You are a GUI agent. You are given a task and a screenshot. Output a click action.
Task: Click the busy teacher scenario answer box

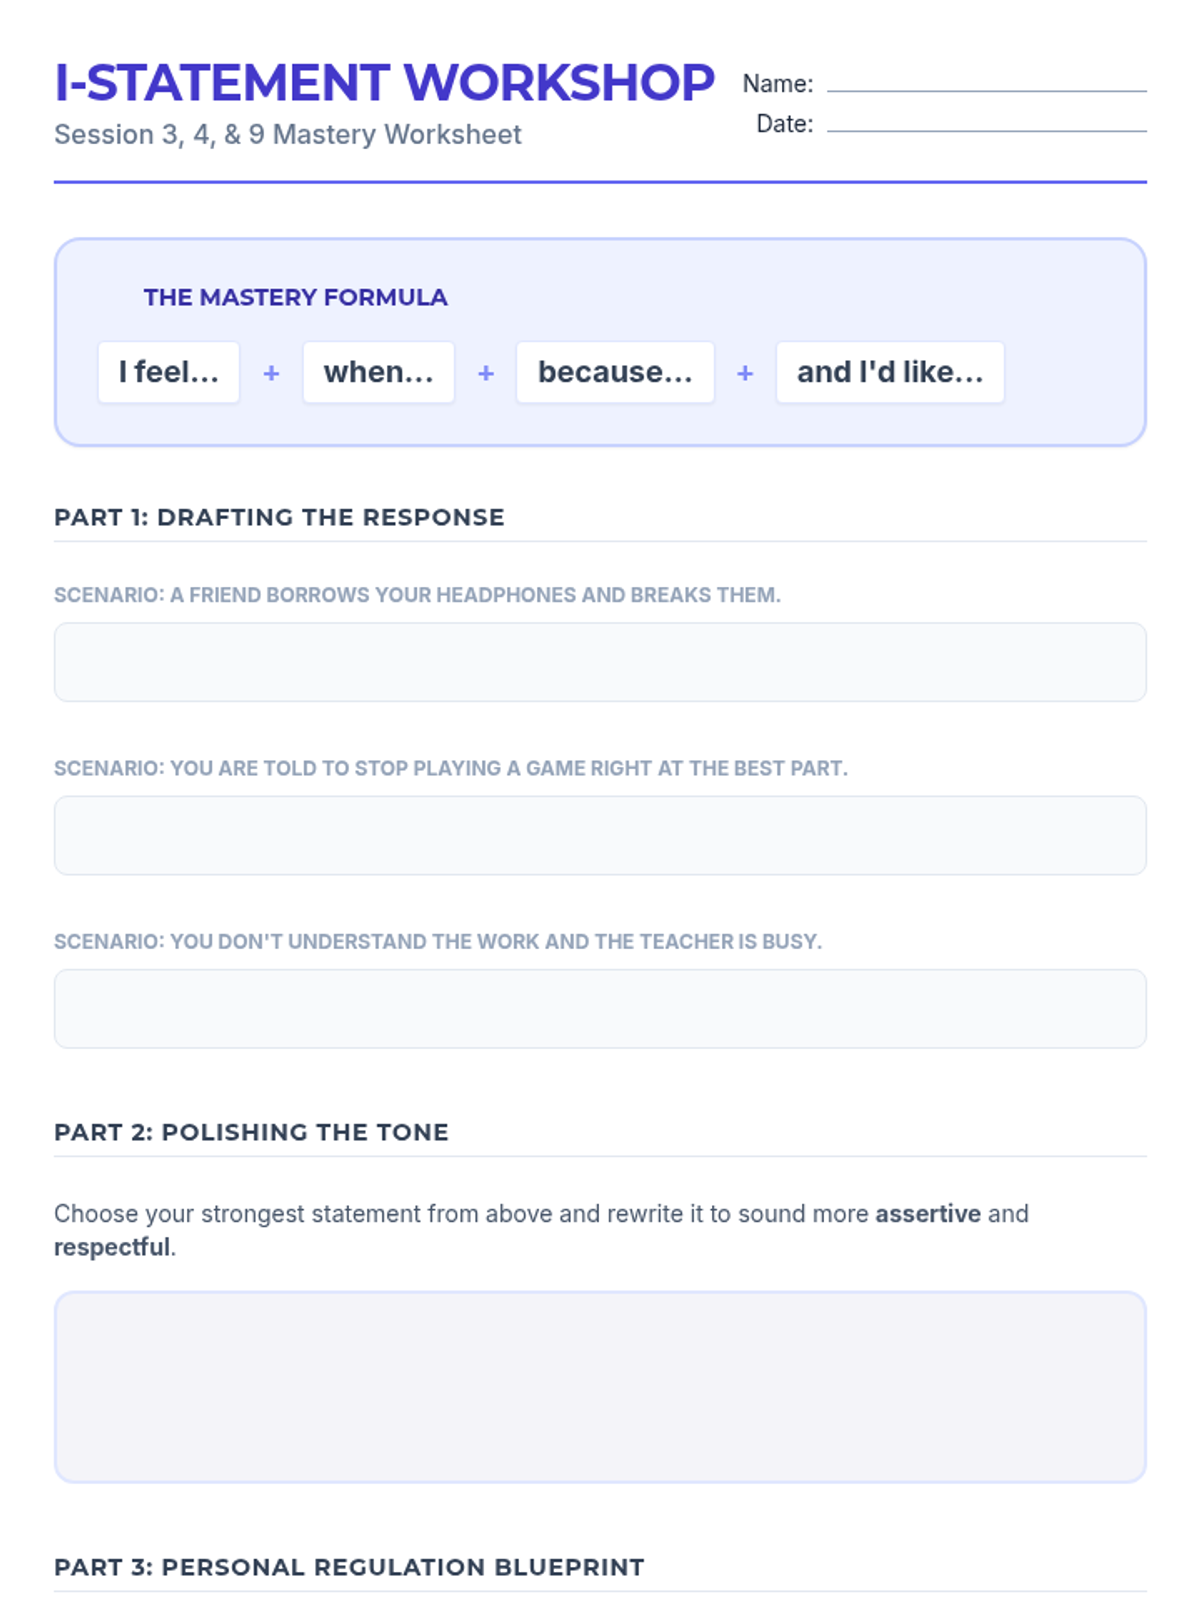click(600, 1008)
